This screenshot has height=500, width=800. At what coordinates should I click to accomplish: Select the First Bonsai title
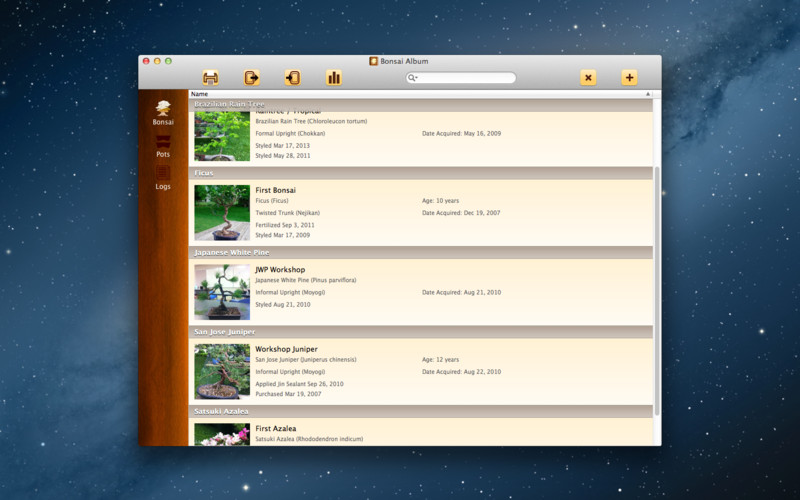point(276,190)
